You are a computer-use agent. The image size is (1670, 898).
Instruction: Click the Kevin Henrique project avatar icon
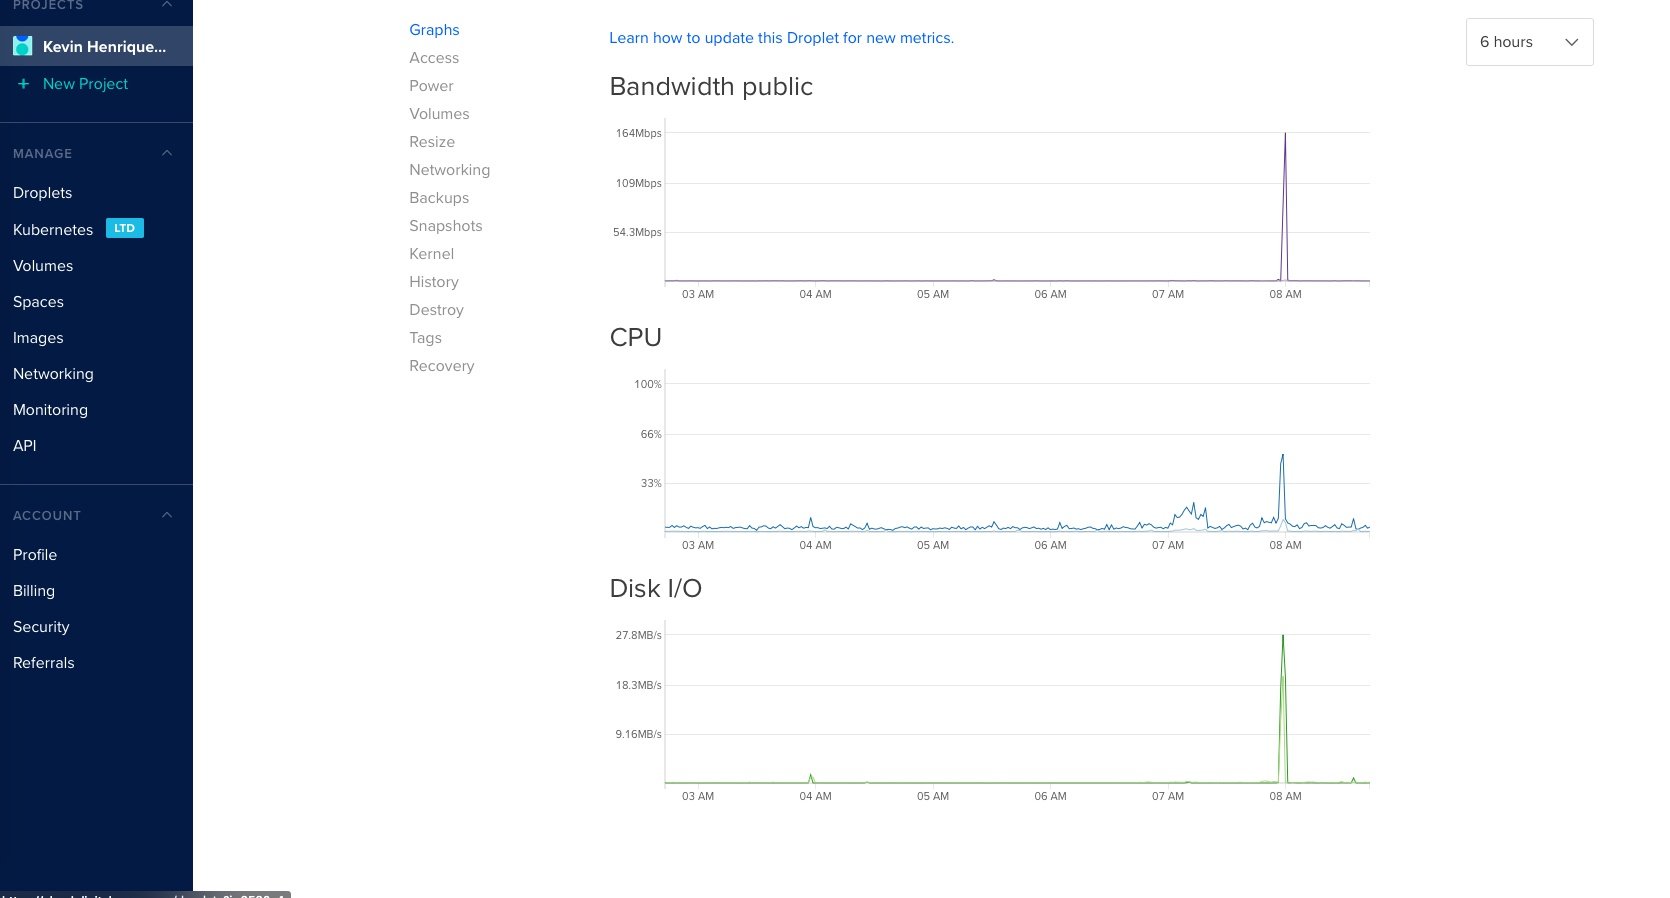pos(22,46)
